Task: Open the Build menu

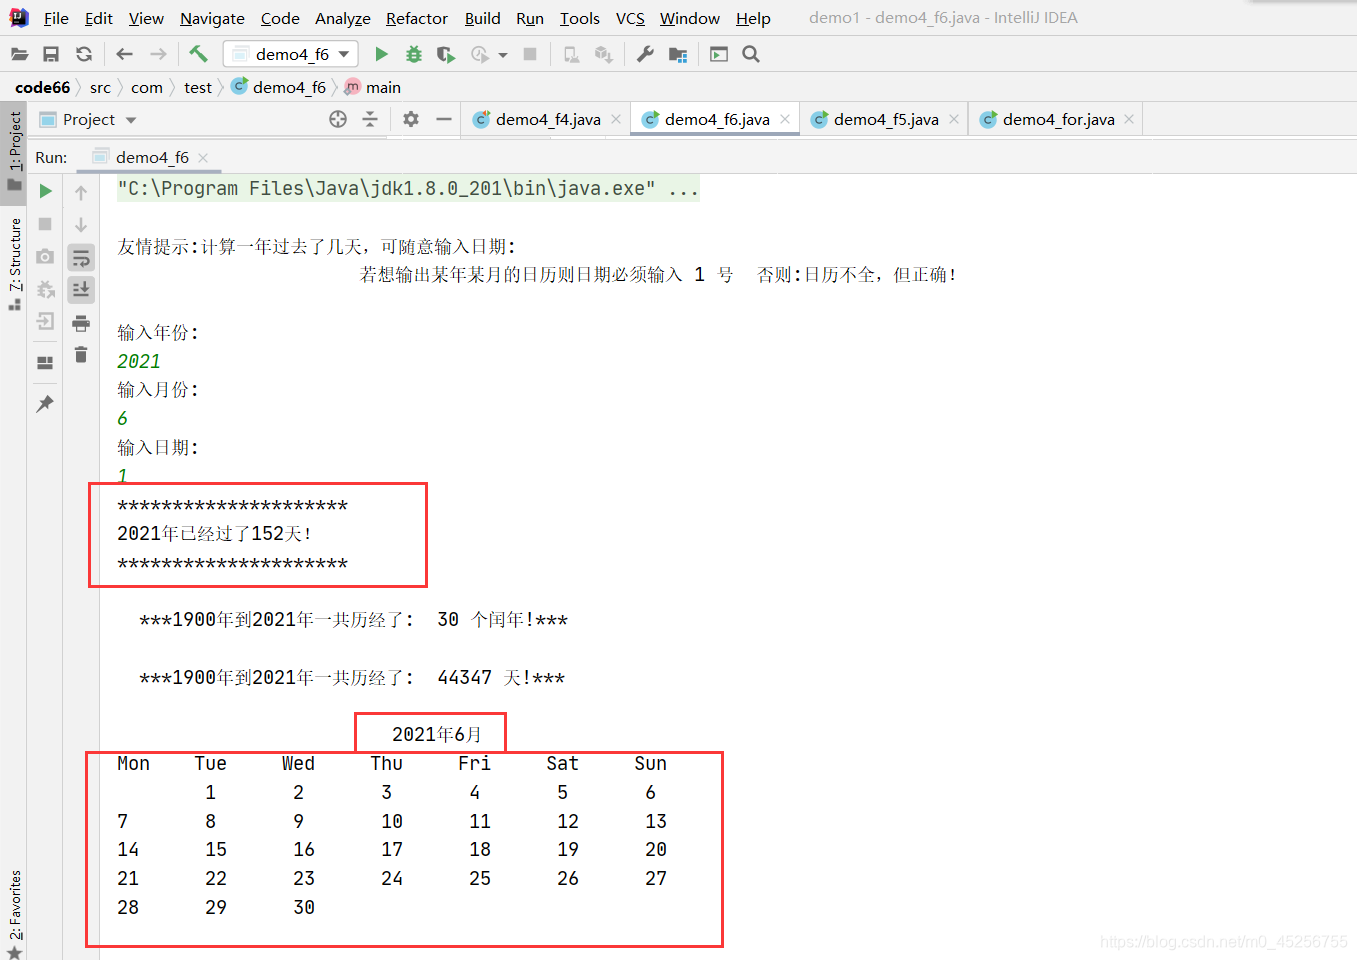Action: [x=482, y=18]
